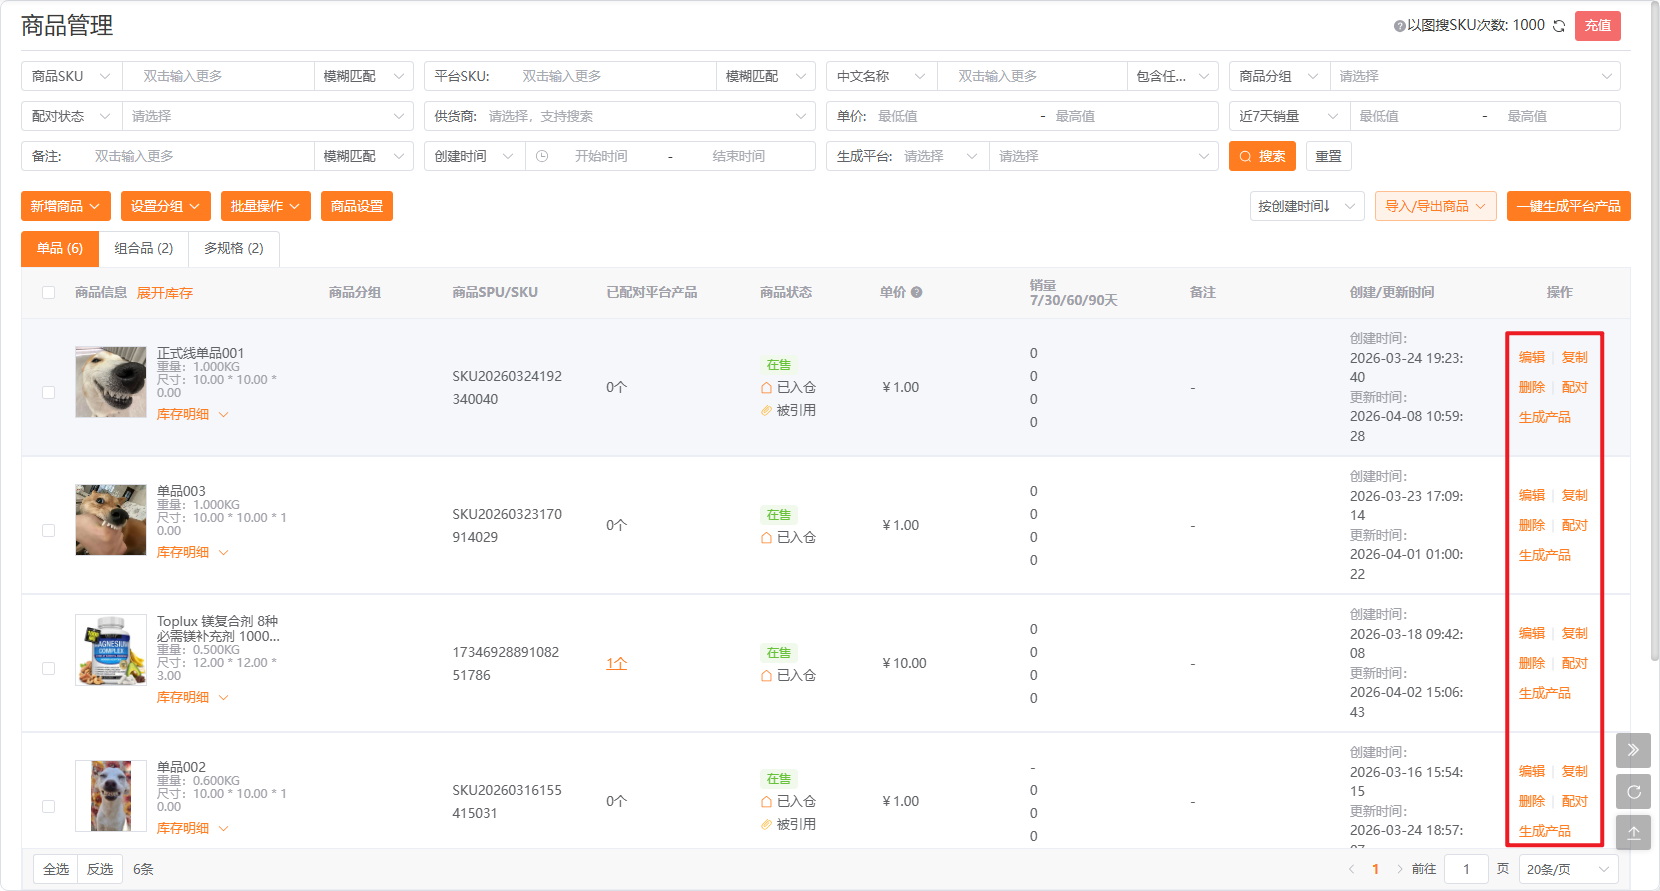1660x891 pixels.
Task: Open the 1个 paired products link
Action: (617, 663)
